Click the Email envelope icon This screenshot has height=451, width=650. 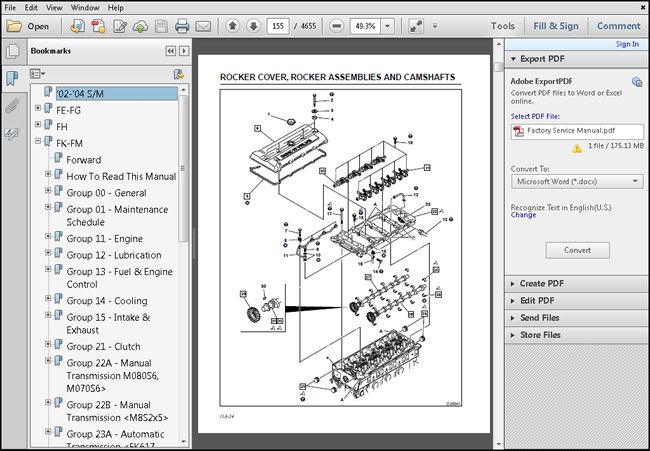203,27
